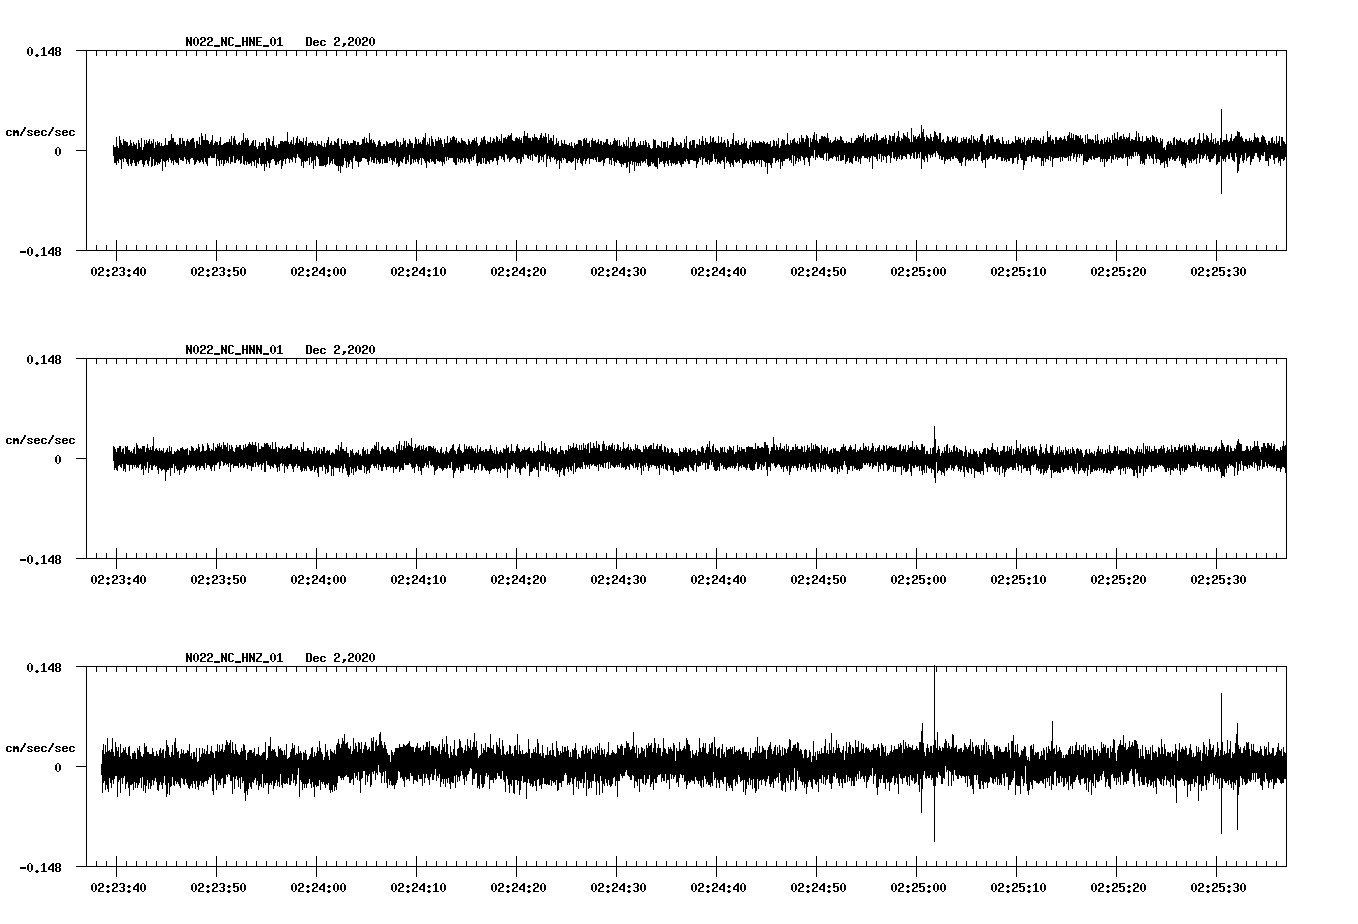This screenshot has height=924, width=1358.
Task: Click the 02:24:20 tick on middle plot axis
Action: pyautogui.click(x=518, y=578)
